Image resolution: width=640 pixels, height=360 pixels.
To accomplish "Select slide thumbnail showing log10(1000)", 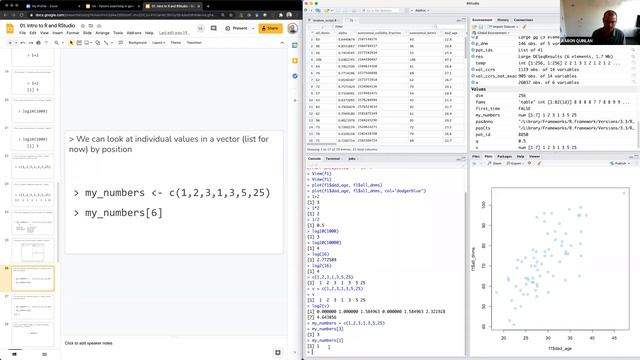I will coord(33,111).
